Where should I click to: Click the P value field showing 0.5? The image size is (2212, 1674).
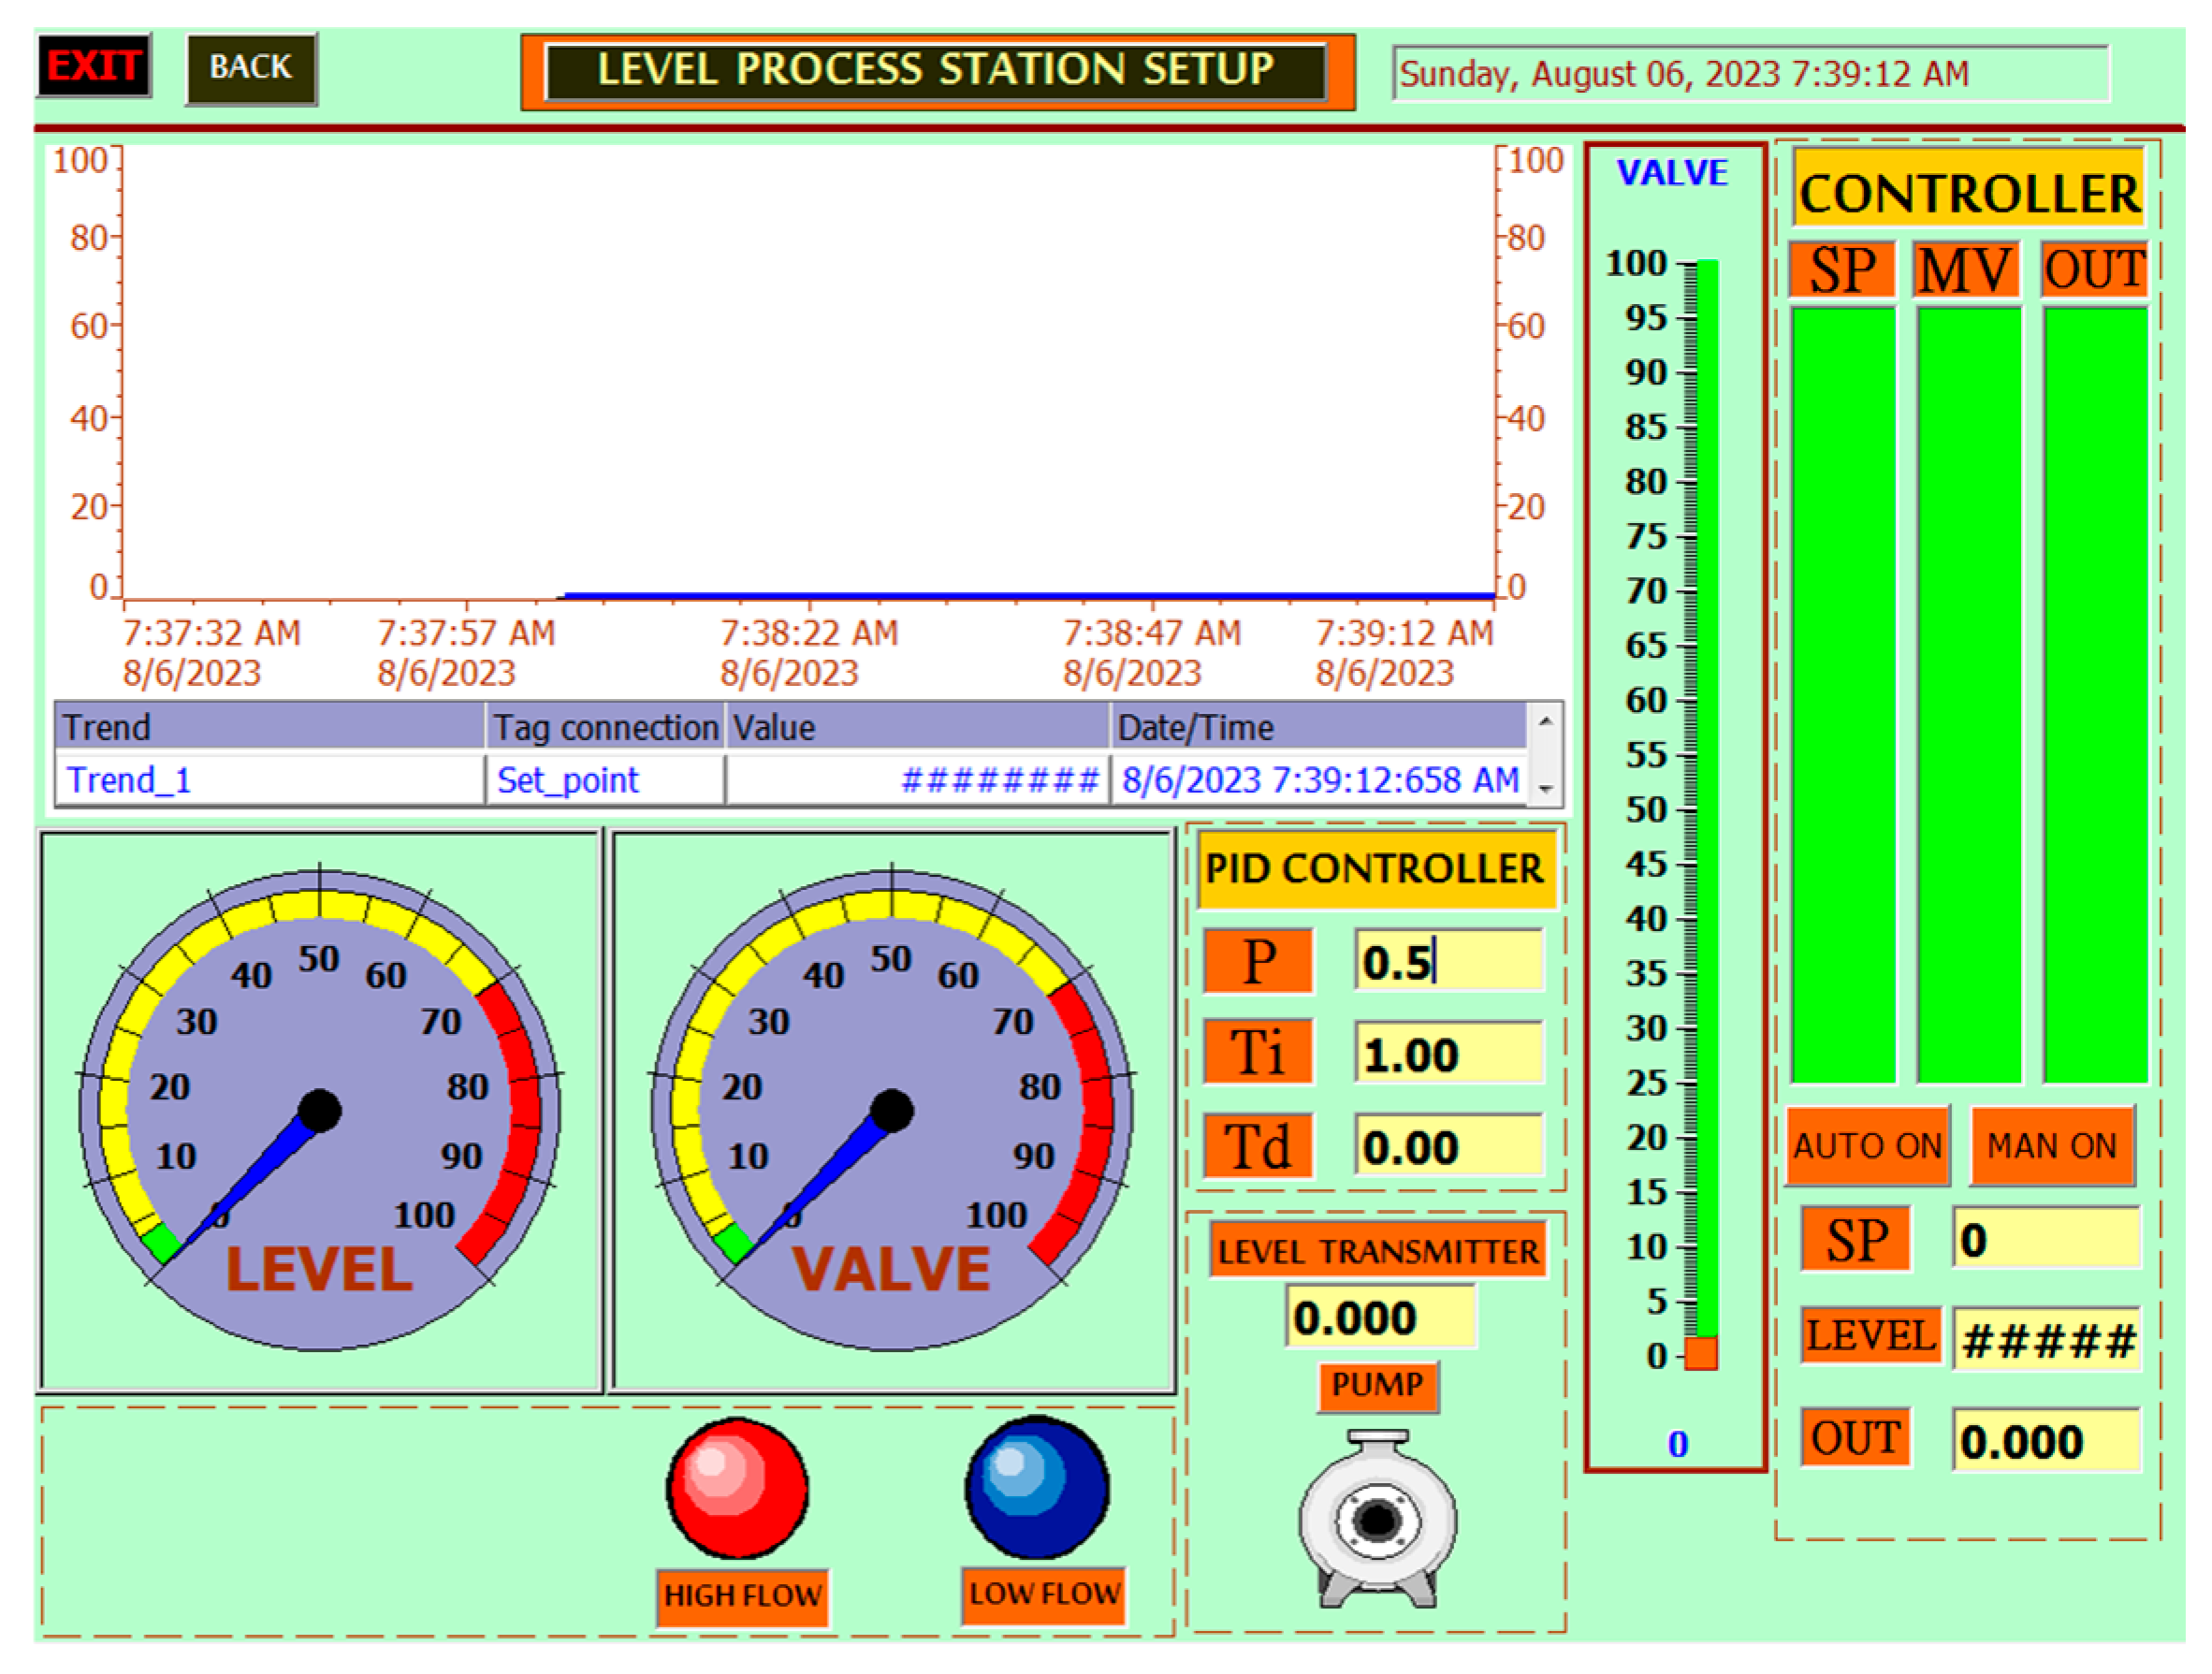(x=1449, y=960)
